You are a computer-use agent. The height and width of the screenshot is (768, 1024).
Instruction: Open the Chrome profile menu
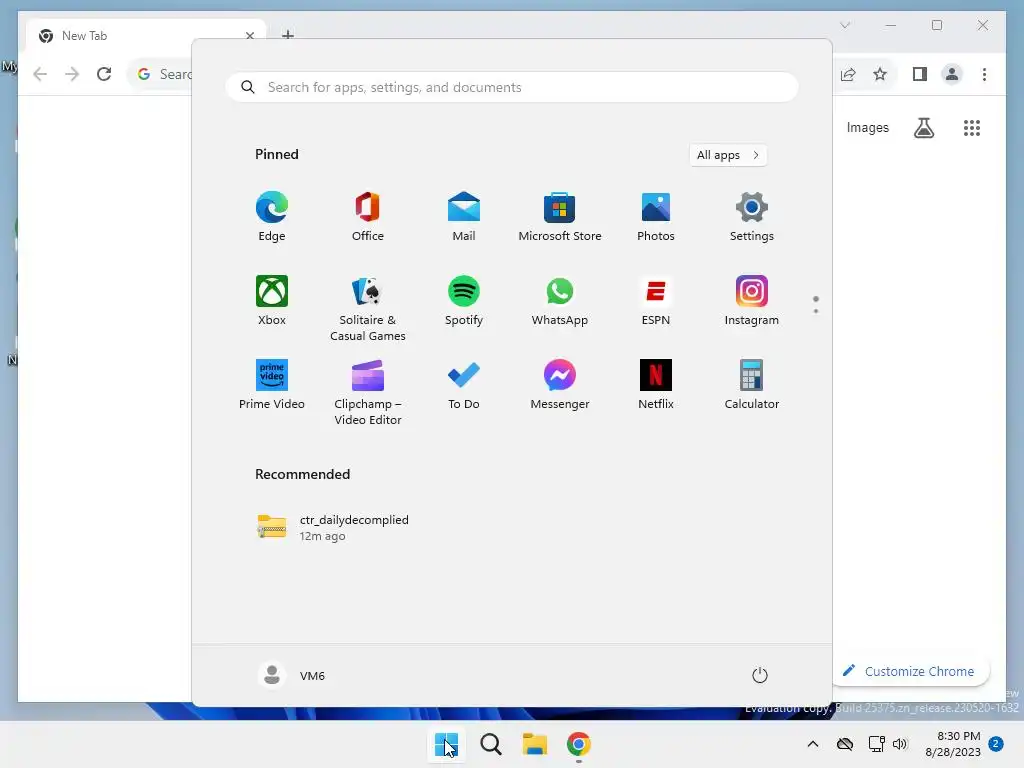[952, 74]
